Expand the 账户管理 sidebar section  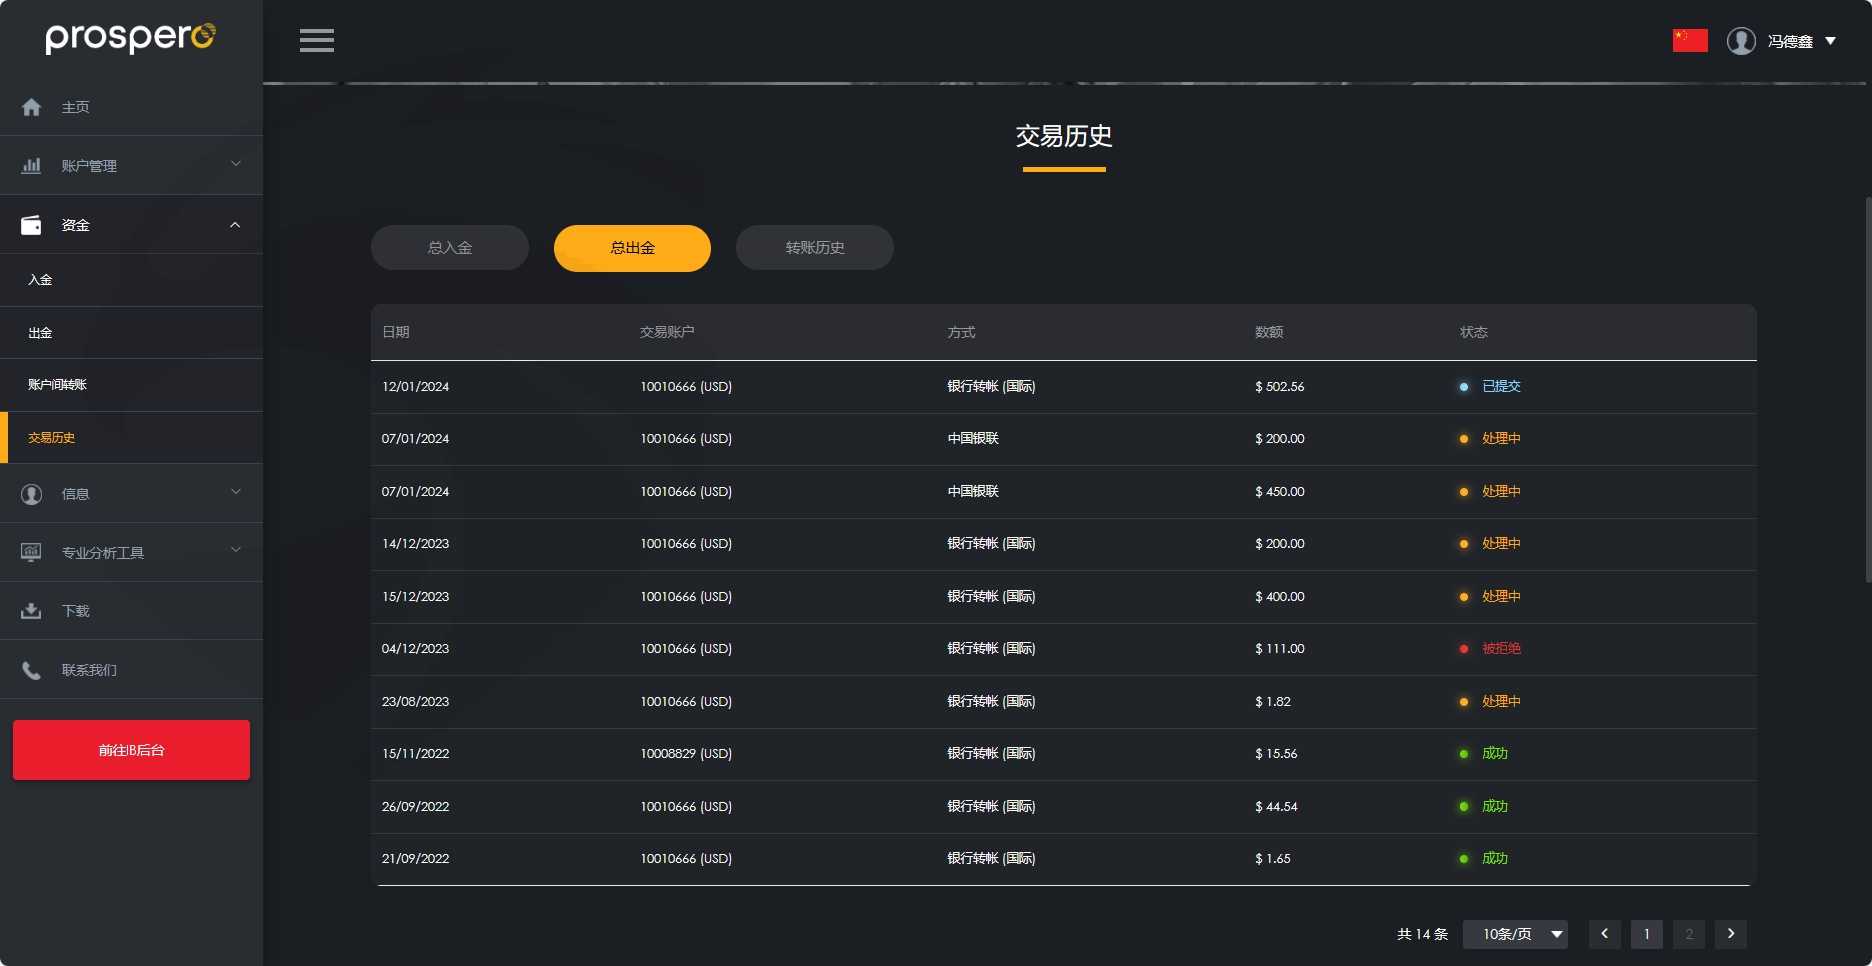click(x=236, y=165)
